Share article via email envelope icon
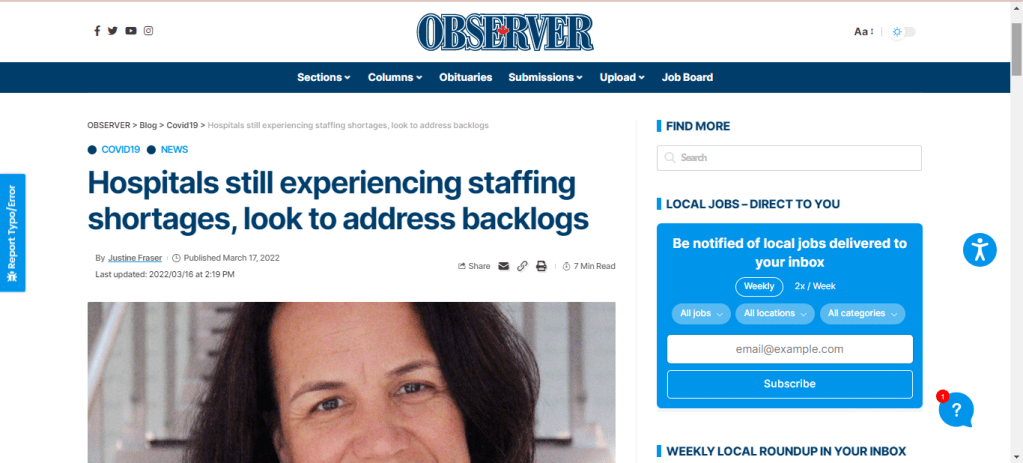This screenshot has height=463, width=1023. [504, 266]
